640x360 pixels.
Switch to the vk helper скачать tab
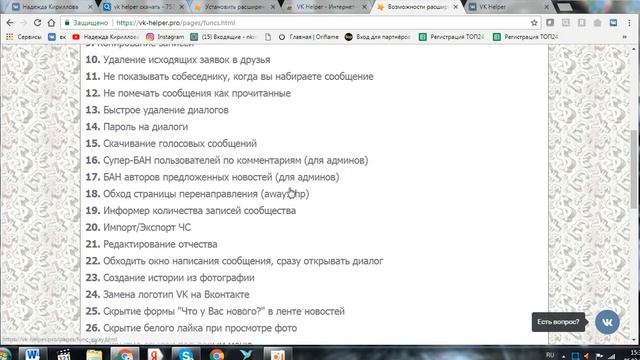(x=143, y=7)
